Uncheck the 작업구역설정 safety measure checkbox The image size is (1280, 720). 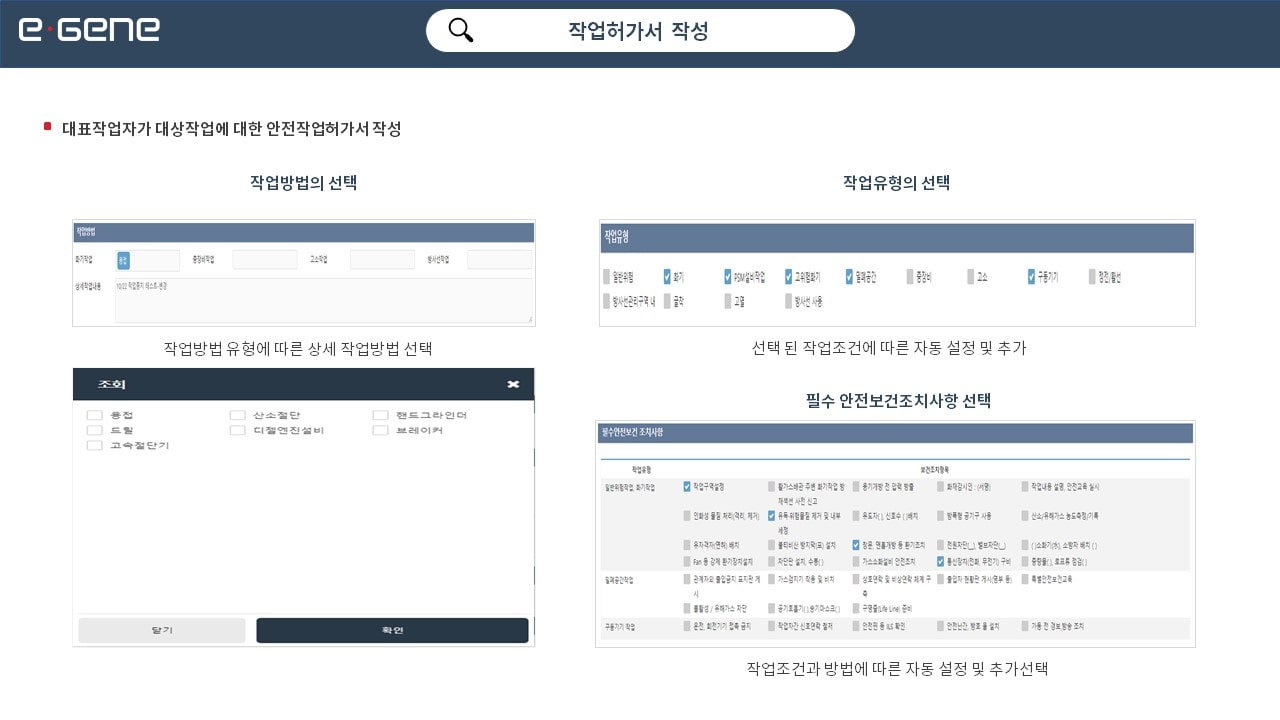pos(687,487)
